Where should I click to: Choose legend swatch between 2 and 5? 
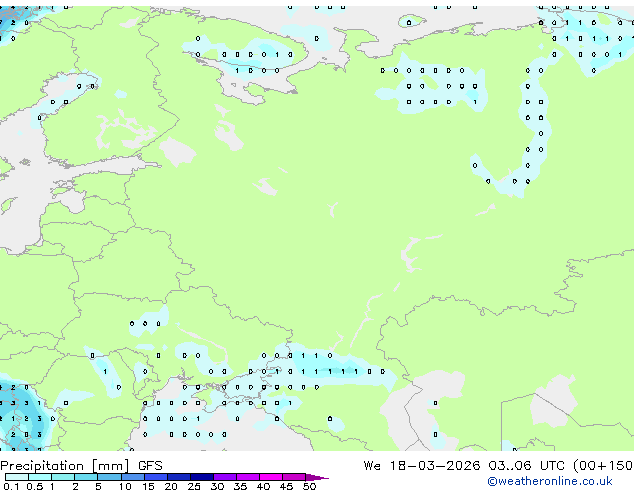click(86, 477)
